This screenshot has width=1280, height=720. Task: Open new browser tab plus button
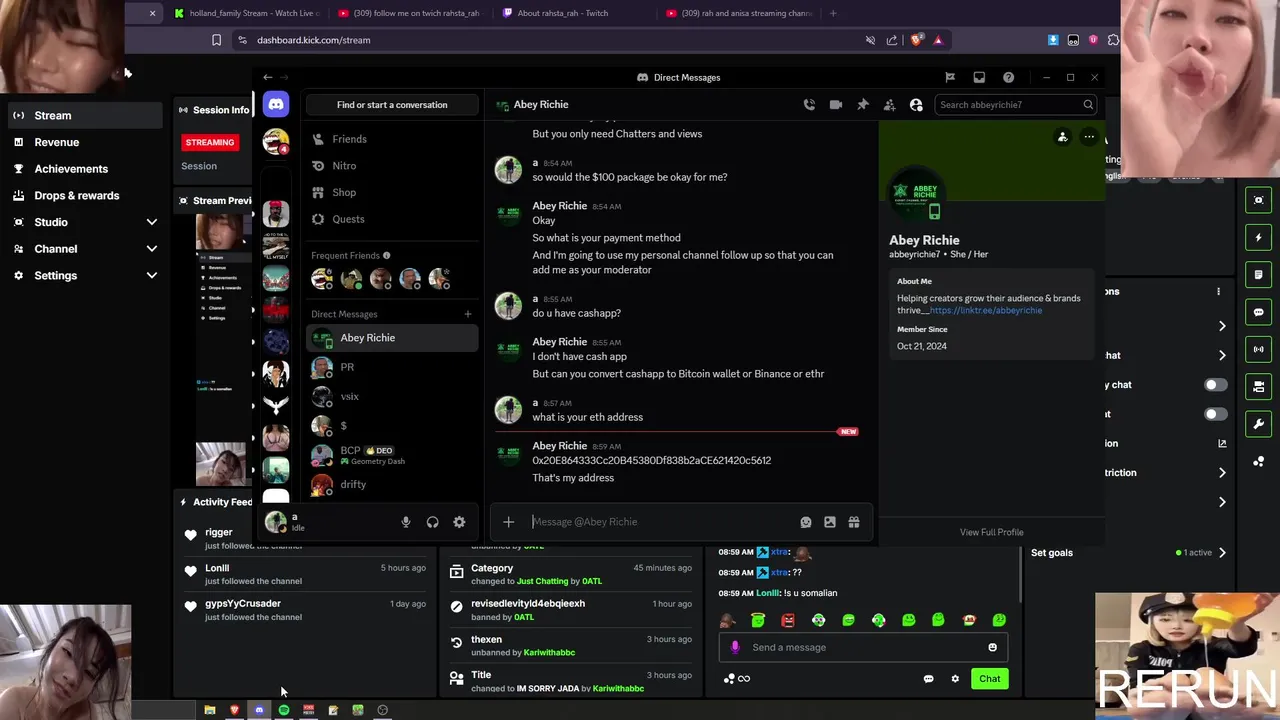click(833, 13)
